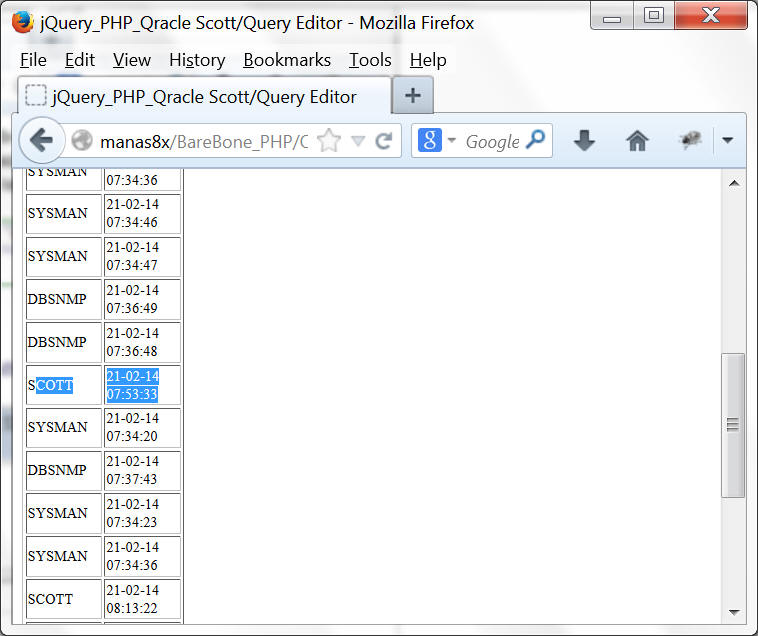
Task: Go to the Home page icon
Action: (637, 141)
